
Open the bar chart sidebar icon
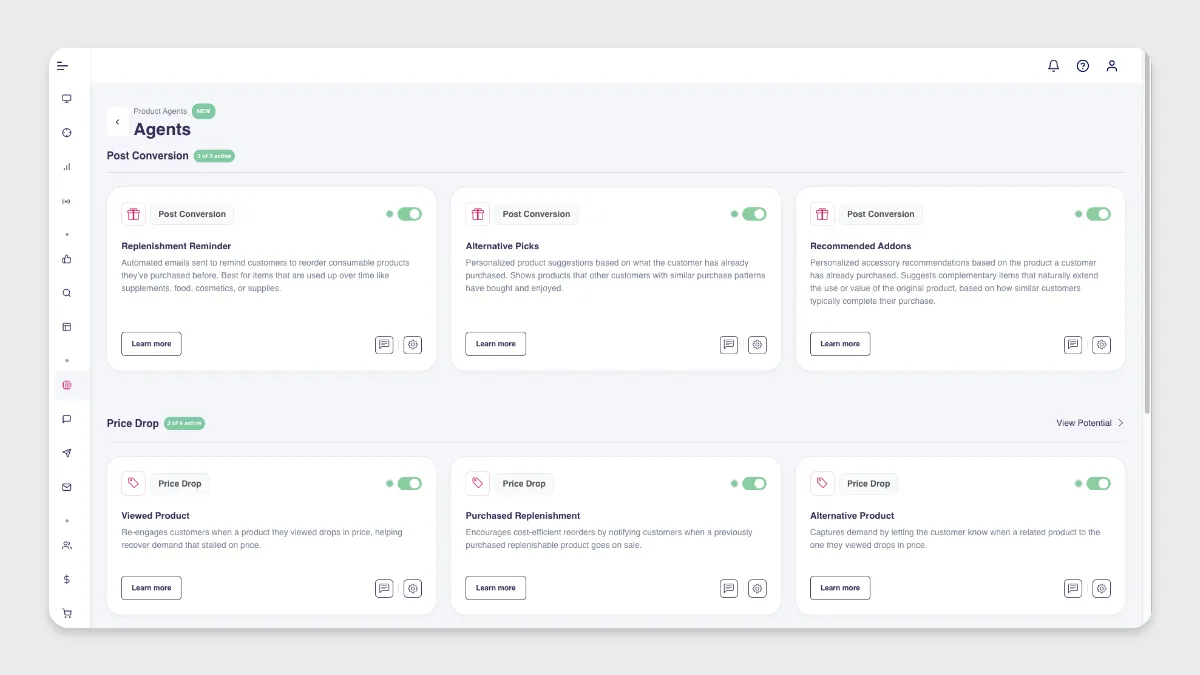tap(67, 167)
